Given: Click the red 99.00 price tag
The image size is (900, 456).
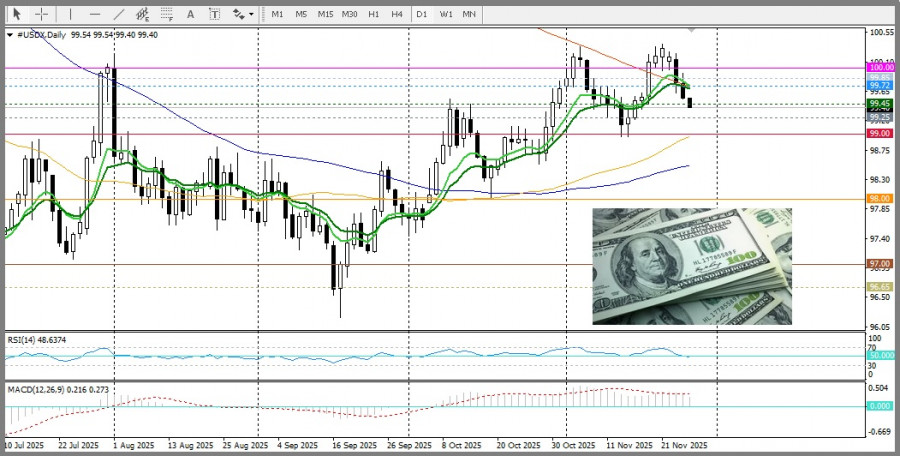Looking at the screenshot, I should [880, 133].
